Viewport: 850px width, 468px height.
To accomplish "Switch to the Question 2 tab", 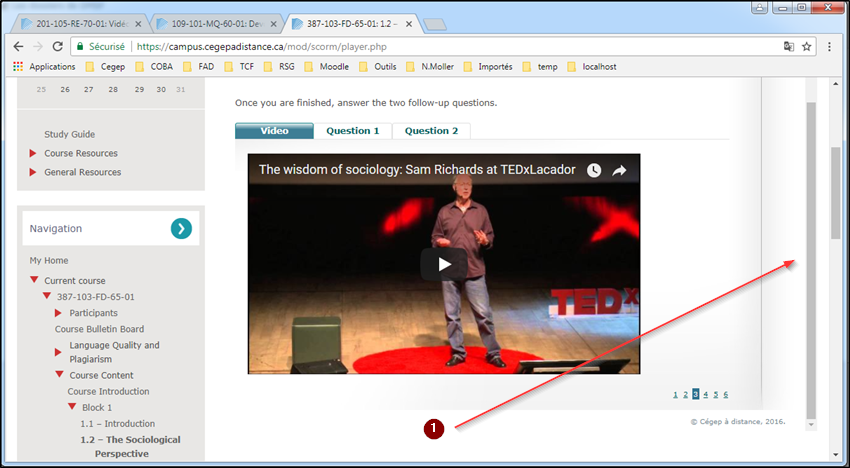I will [x=431, y=131].
